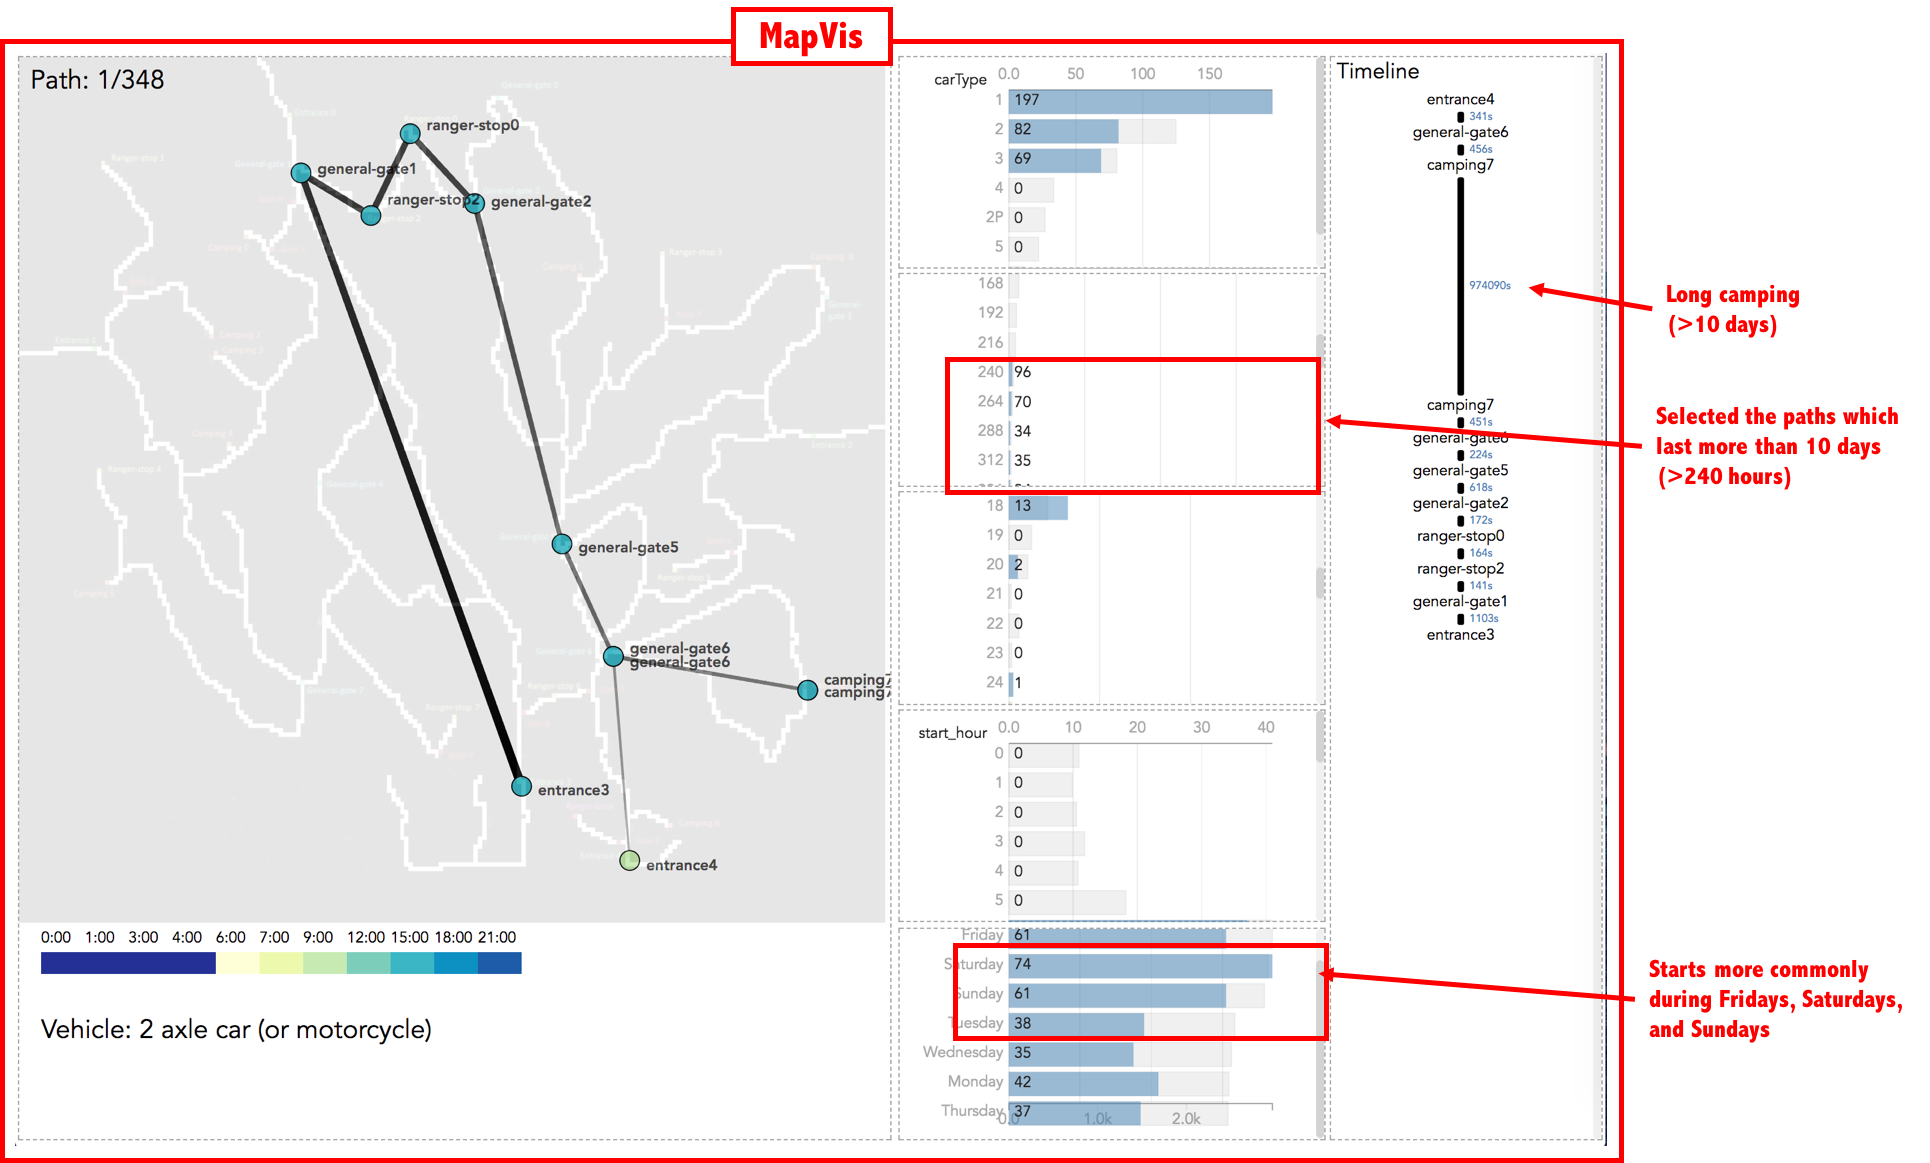Click the carType 2 bar showing 82
This screenshot has height=1163, width=1930.
[1063, 131]
